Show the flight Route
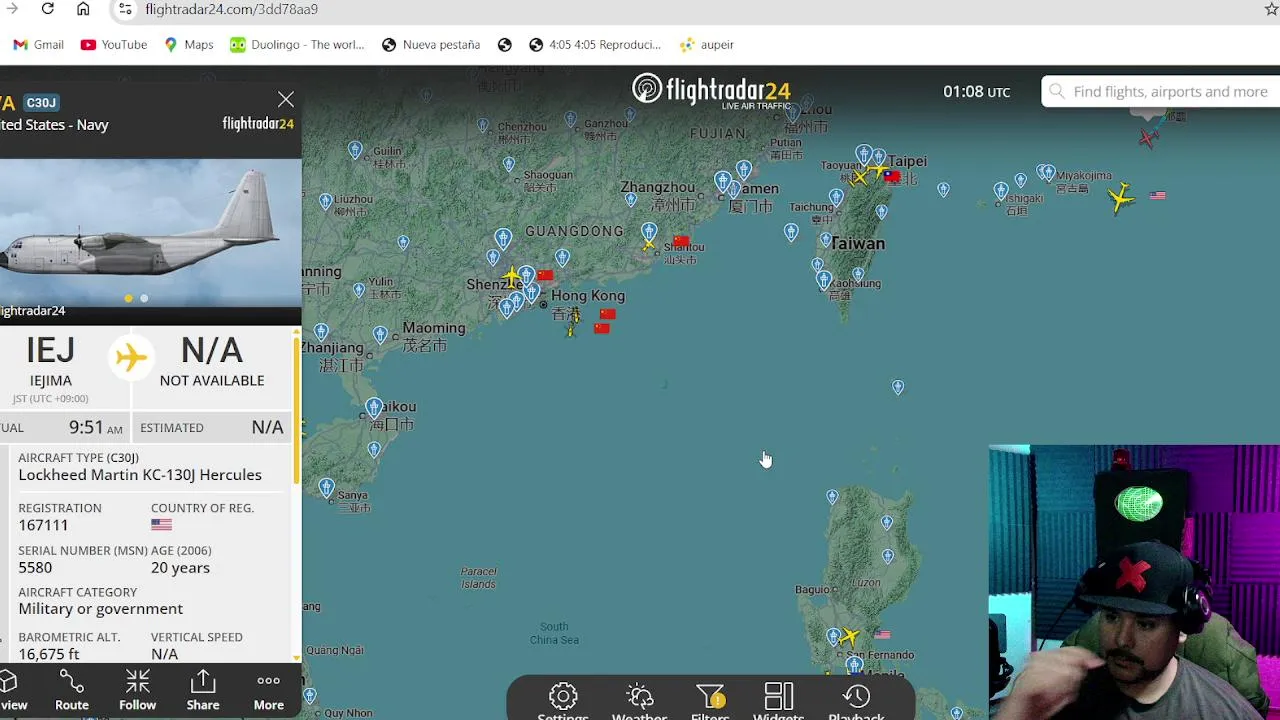This screenshot has height=720, width=1280. pyautogui.click(x=71, y=690)
